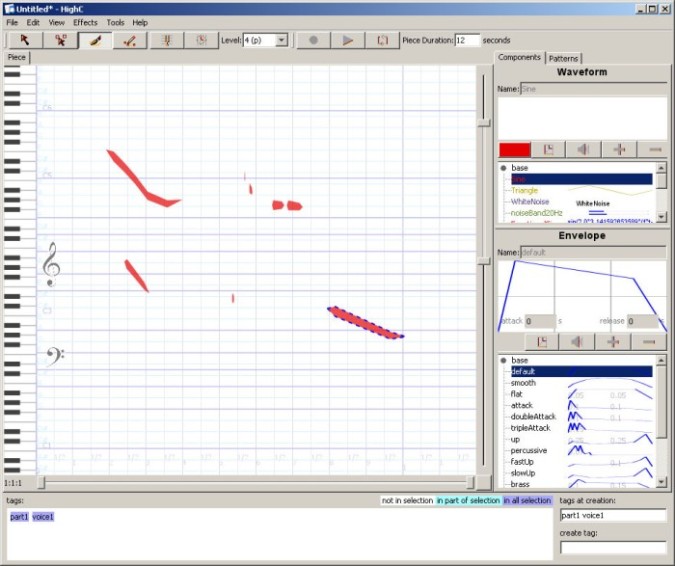This screenshot has width=675, height=566.
Task: Open the Effects menu
Action: pos(85,22)
